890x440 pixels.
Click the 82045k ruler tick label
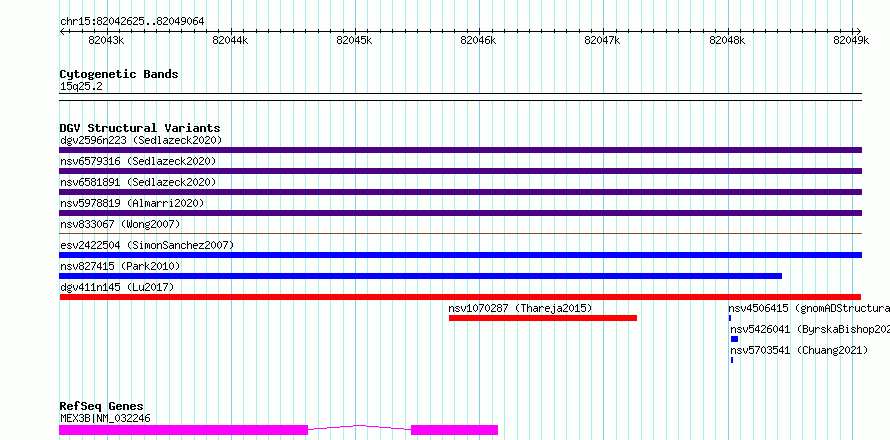point(354,40)
